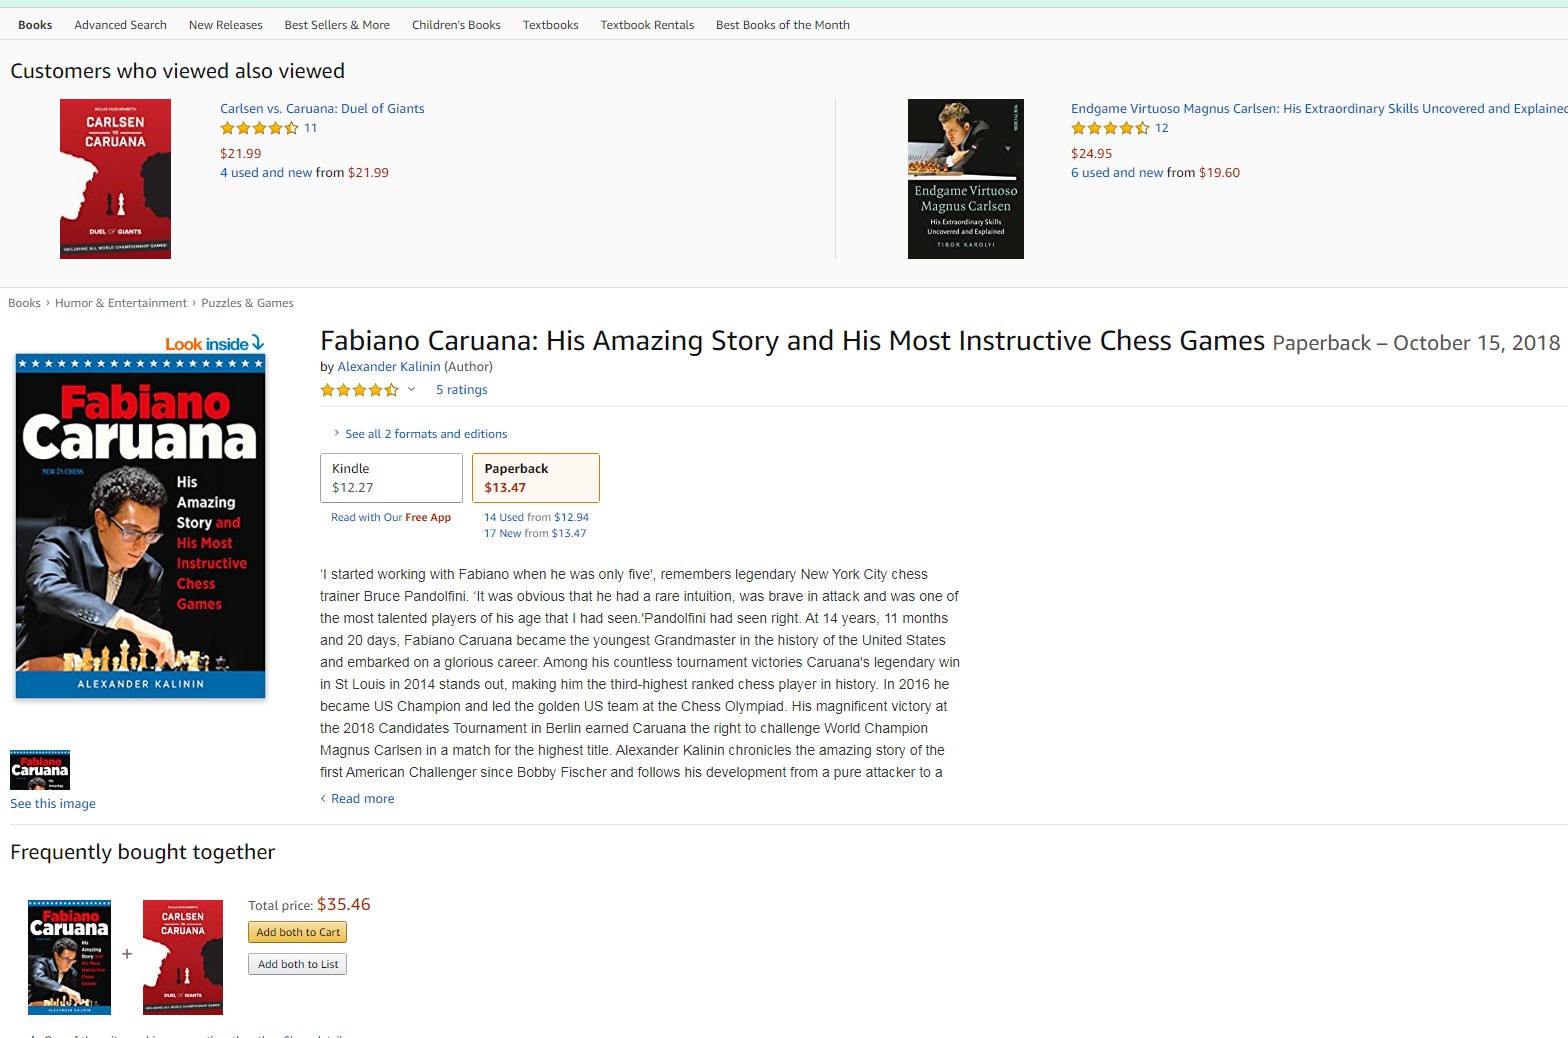Open the main Fabiano Caruana book cover

[x=141, y=526]
